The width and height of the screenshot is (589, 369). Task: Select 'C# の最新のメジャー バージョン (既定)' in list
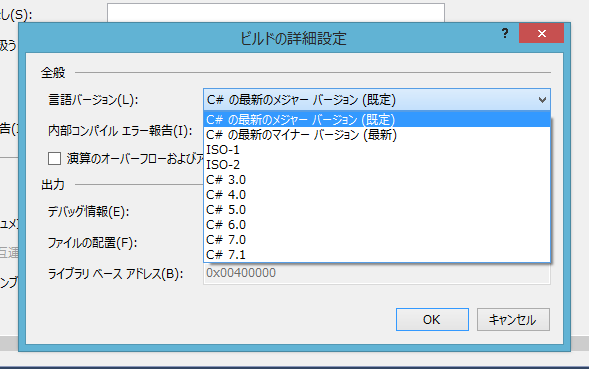pos(377,119)
